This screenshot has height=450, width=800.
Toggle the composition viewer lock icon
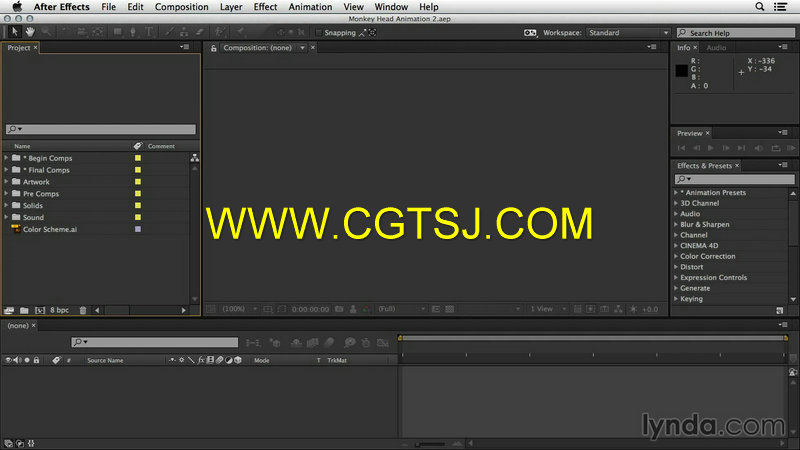213,48
